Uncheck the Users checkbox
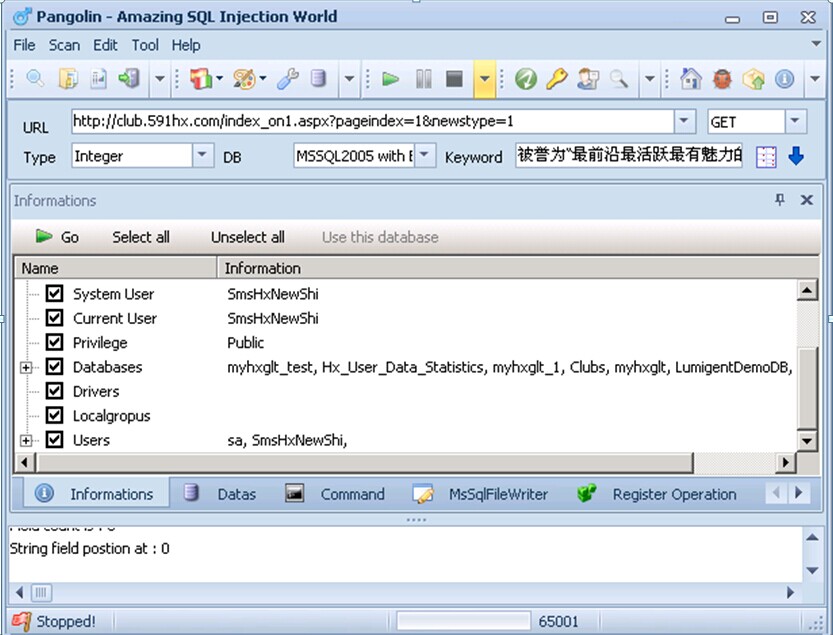This screenshot has height=635, width=833. 54,440
